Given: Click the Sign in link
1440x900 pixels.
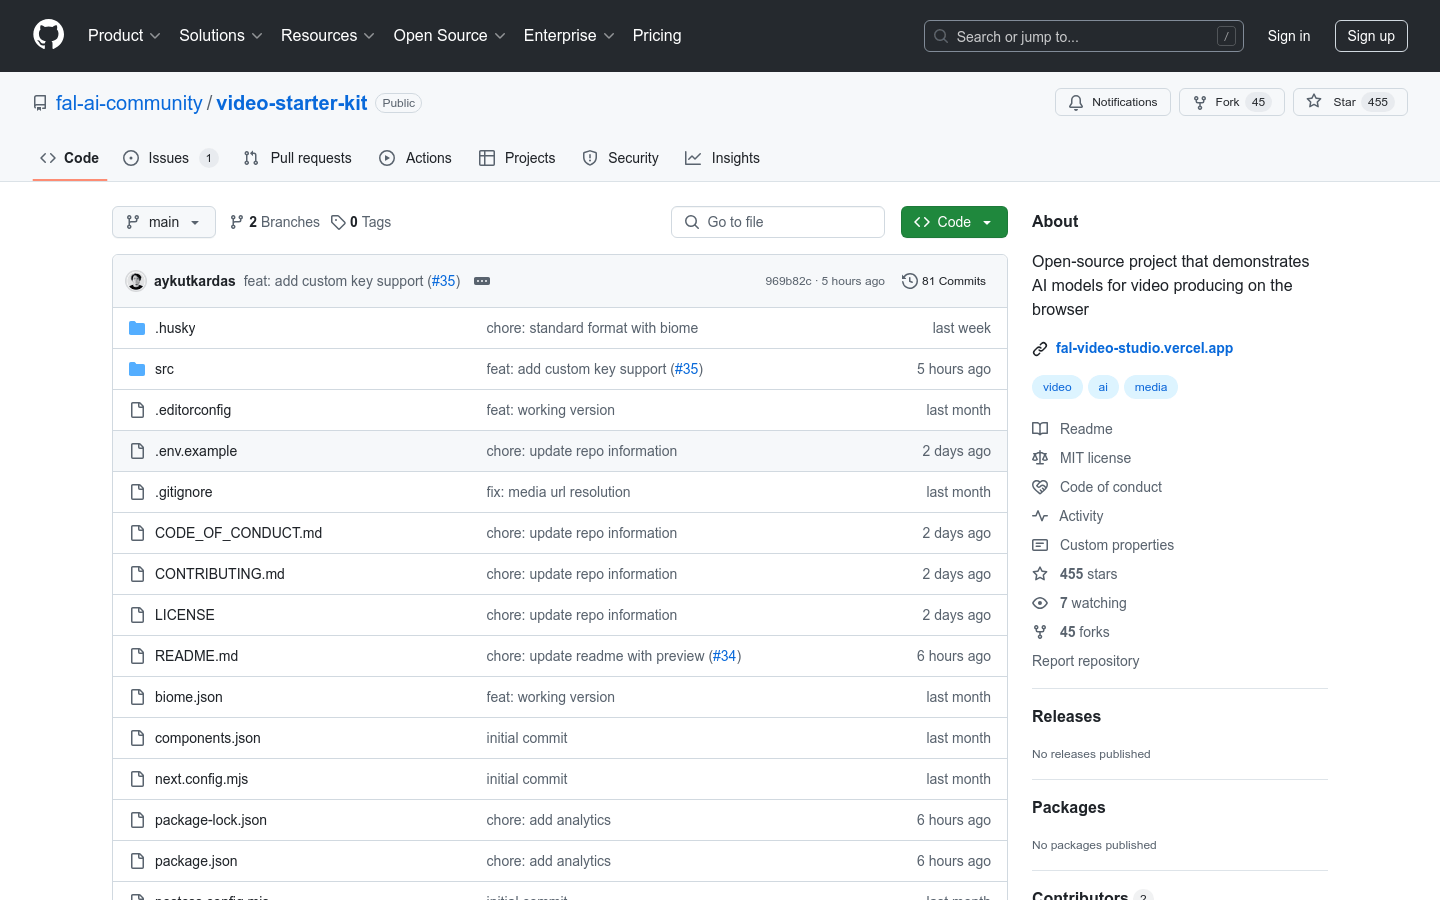Looking at the screenshot, I should click(x=1289, y=36).
